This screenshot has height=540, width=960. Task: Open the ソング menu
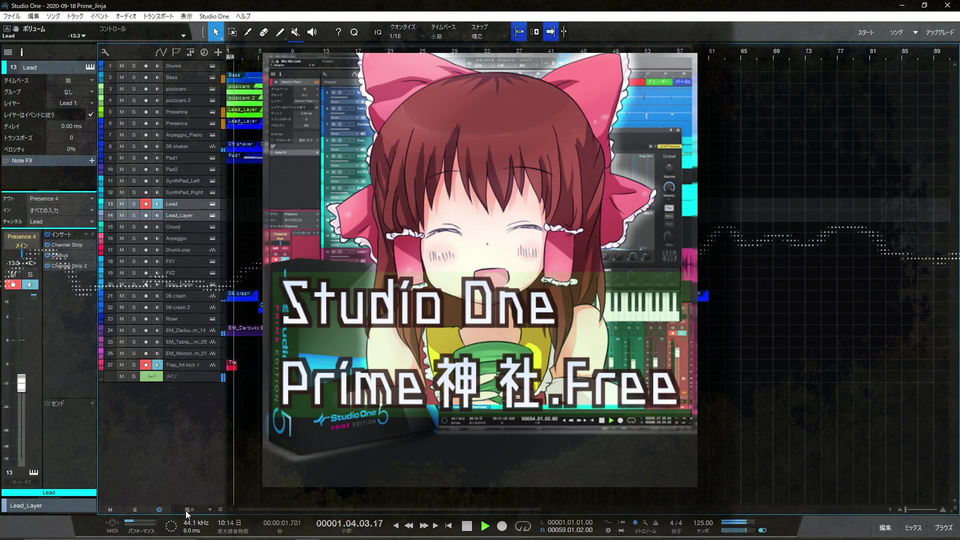pyautogui.click(x=53, y=17)
